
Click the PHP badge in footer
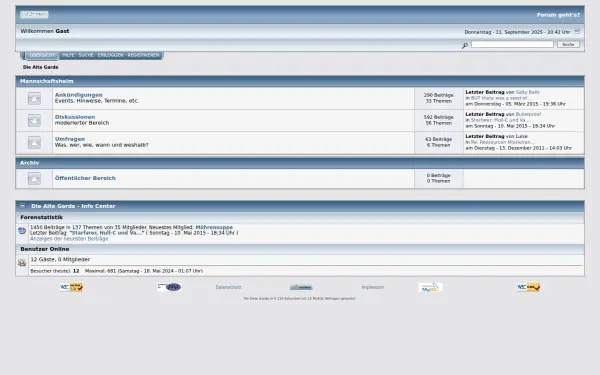pos(169,287)
